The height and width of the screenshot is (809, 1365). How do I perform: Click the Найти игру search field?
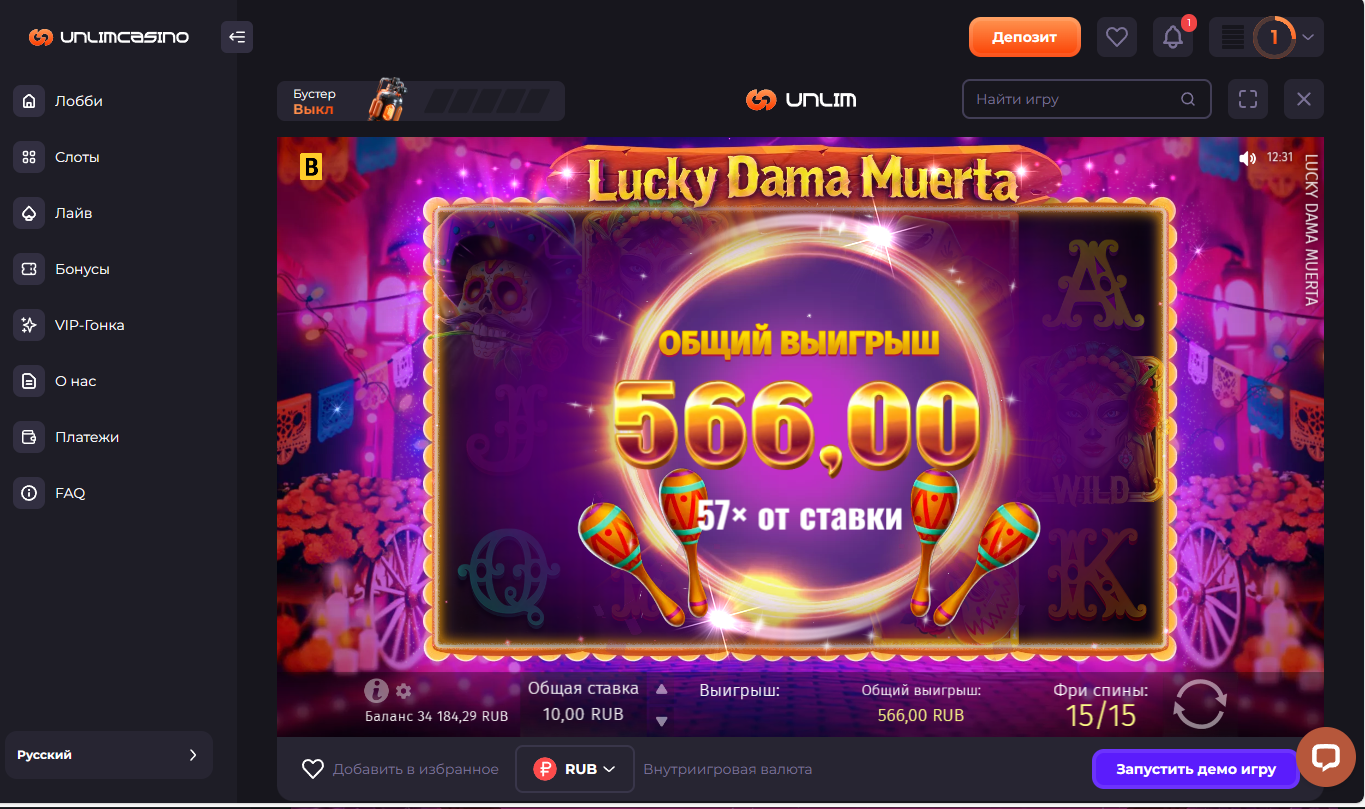point(1087,99)
